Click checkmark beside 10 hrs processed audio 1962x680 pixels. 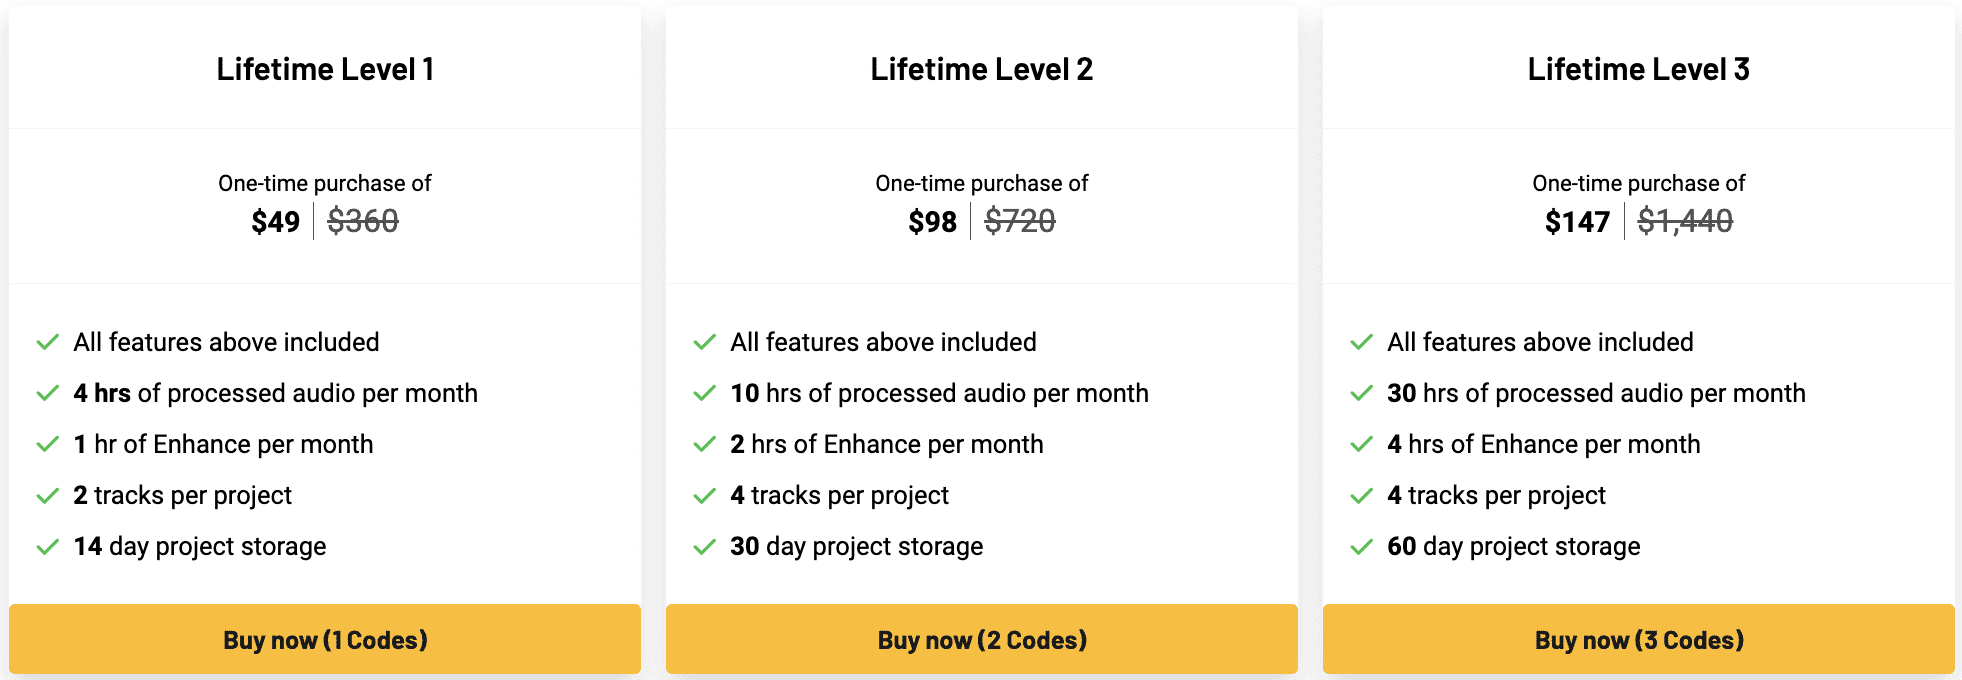point(704,394)
